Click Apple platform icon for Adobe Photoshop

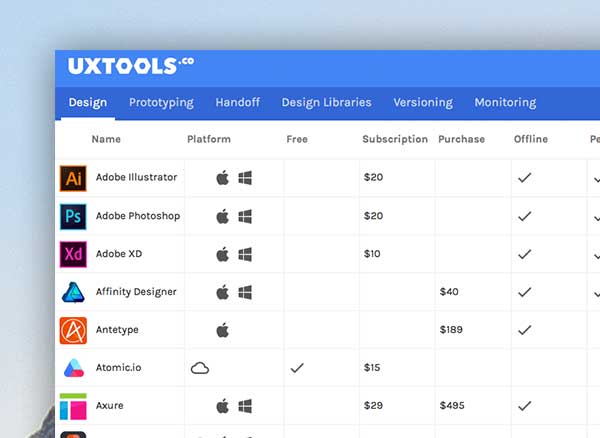[222, 216]
